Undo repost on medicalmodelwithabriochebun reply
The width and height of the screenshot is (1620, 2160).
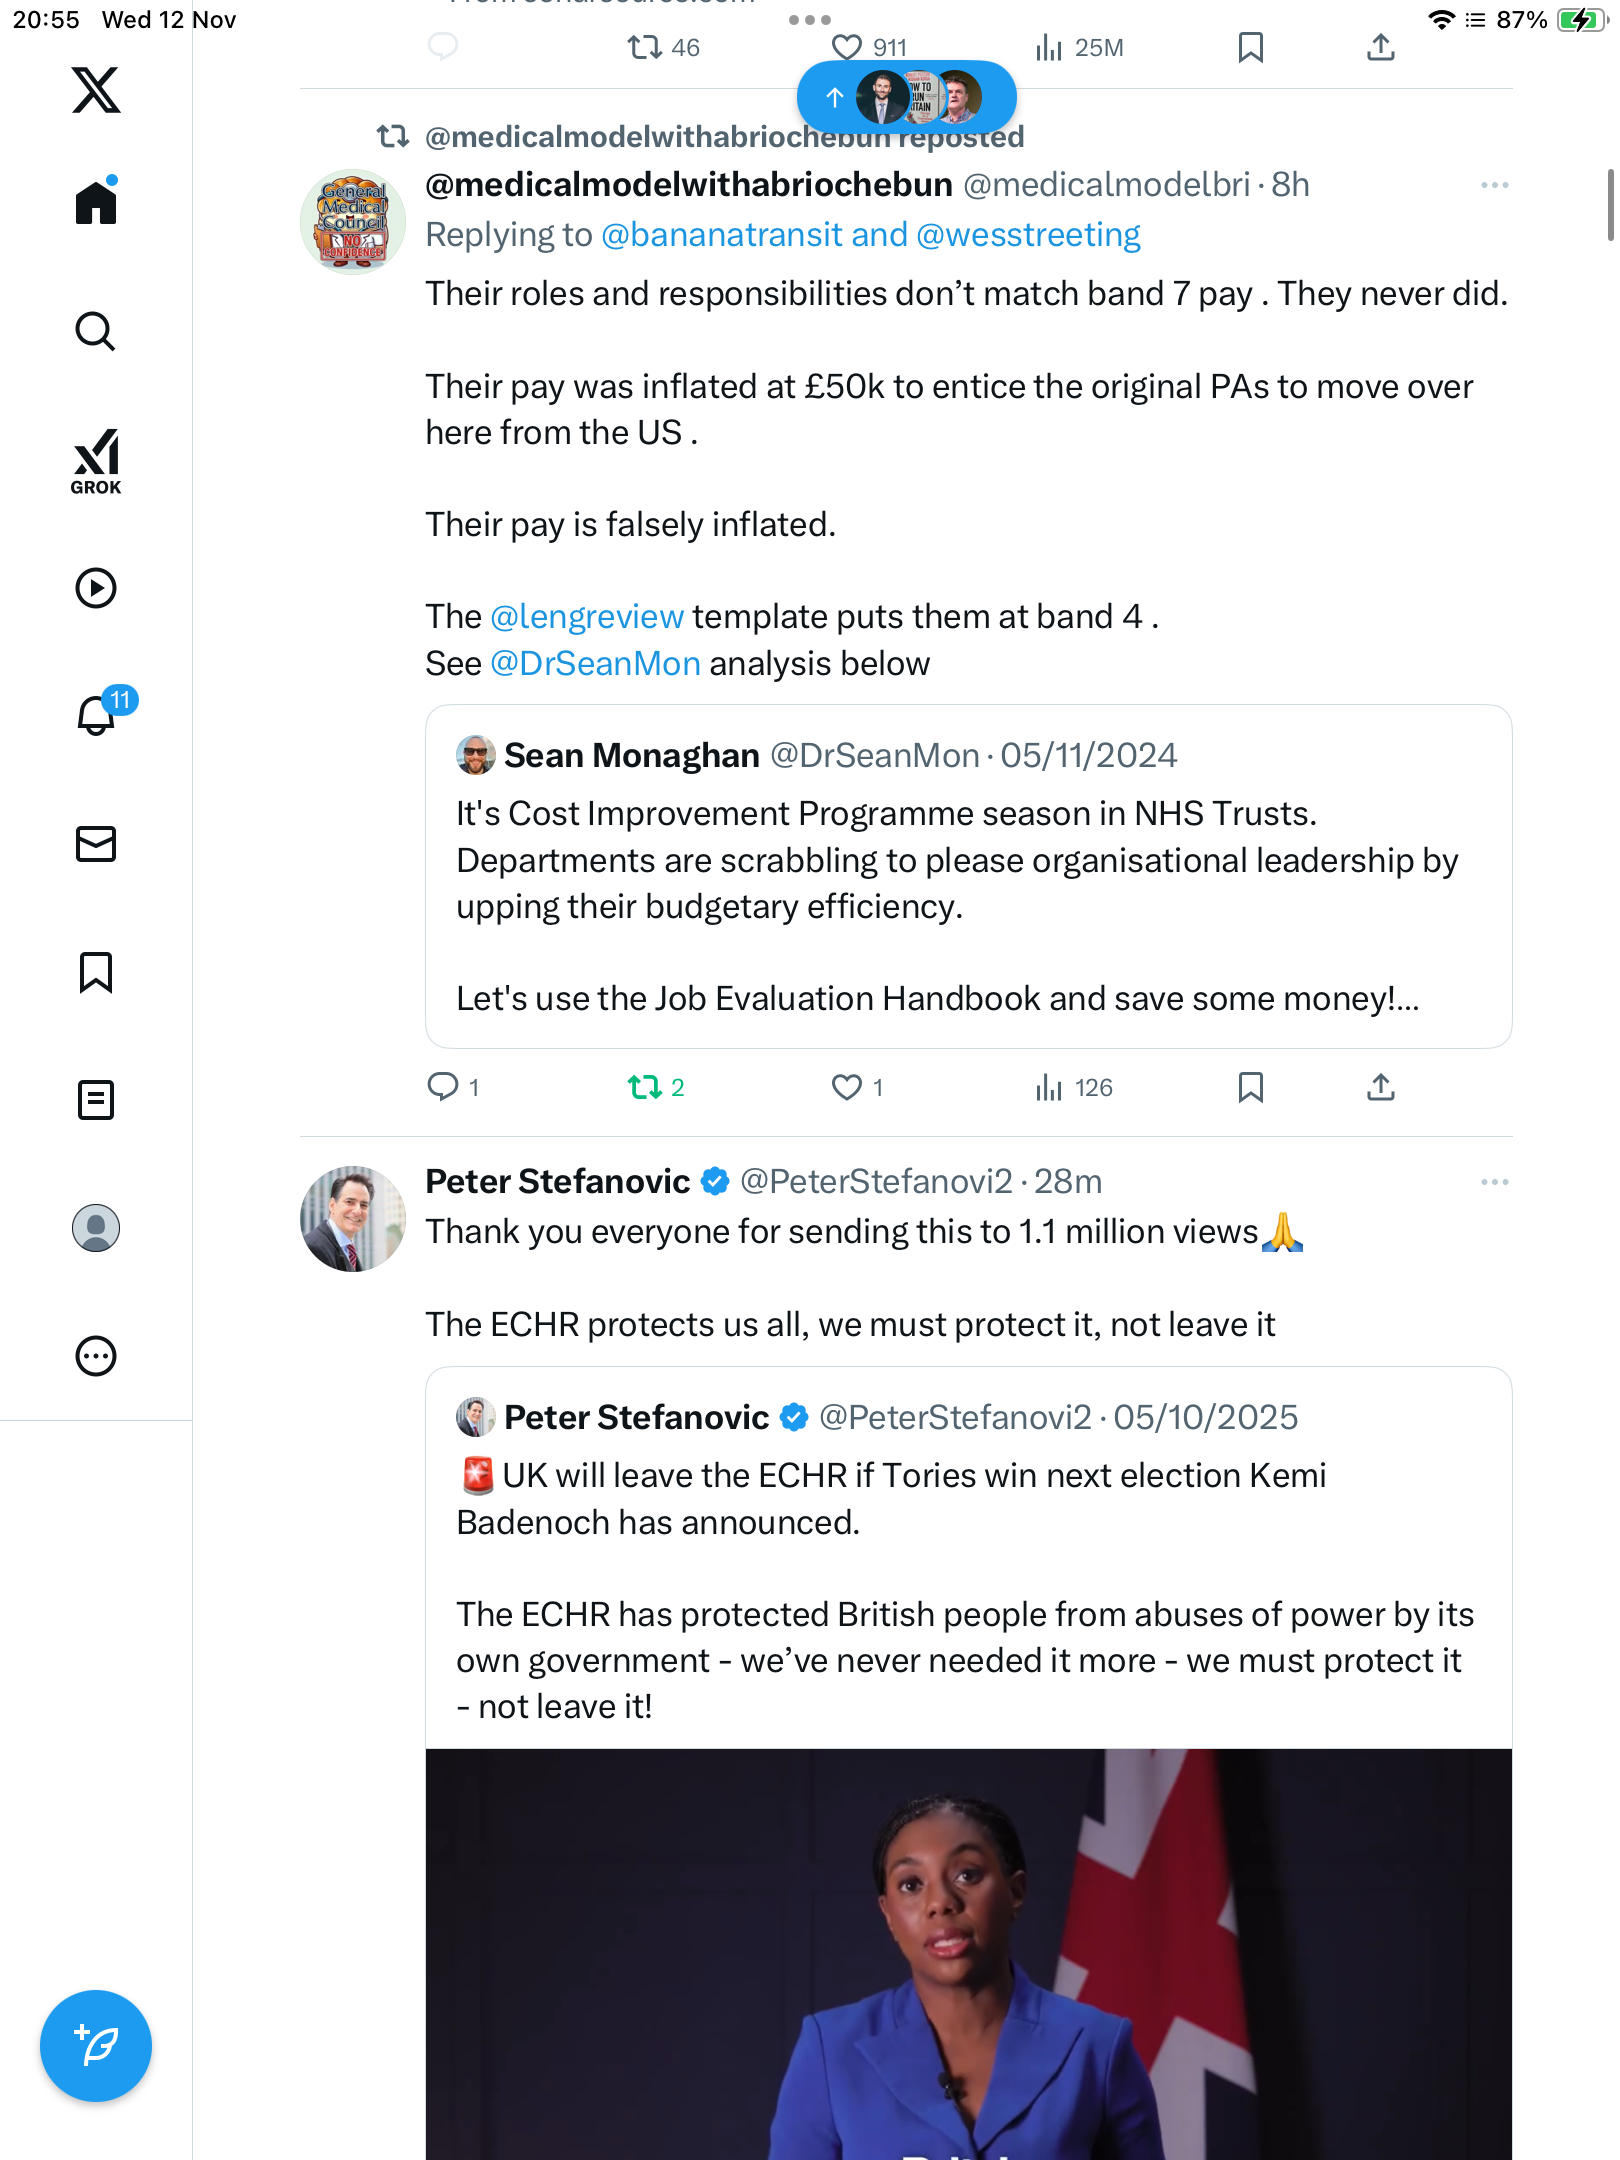645,1087
